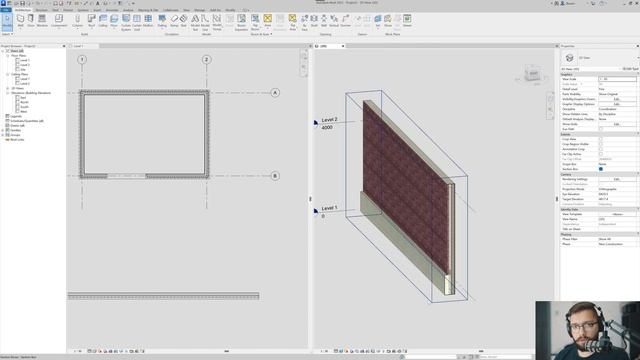Select South elevation in Project Browser
This screenshot has height=360, width=640.
[x=24, y=107]
